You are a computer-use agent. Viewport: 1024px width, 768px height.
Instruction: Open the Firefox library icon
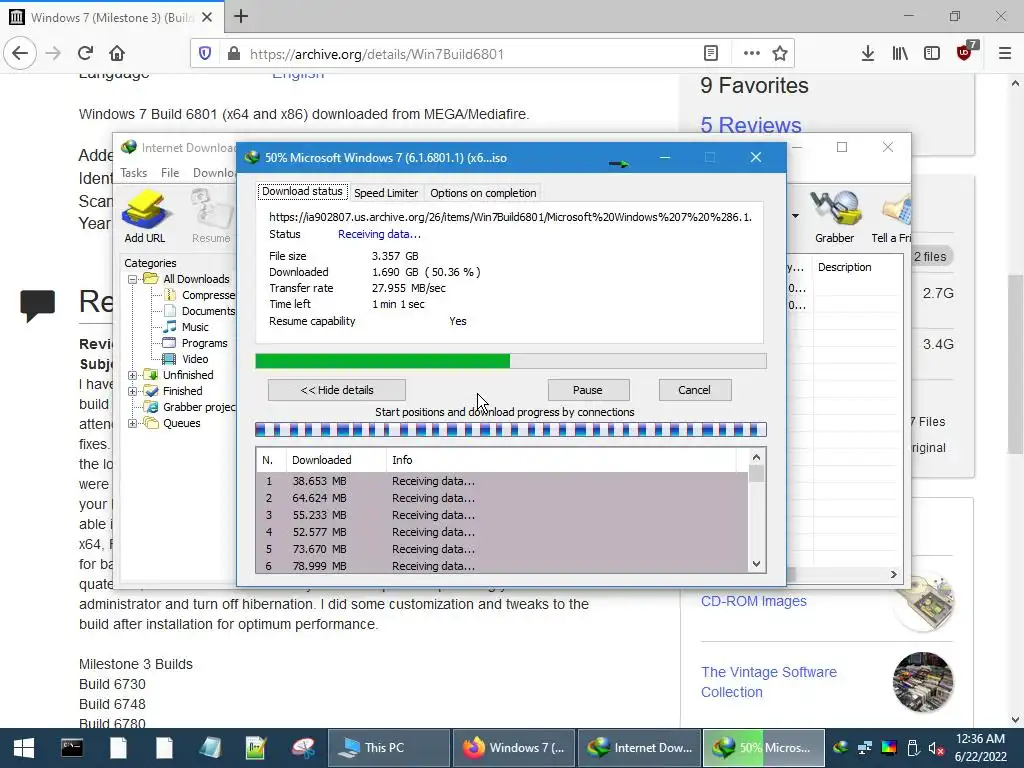(x=900, y=54)
